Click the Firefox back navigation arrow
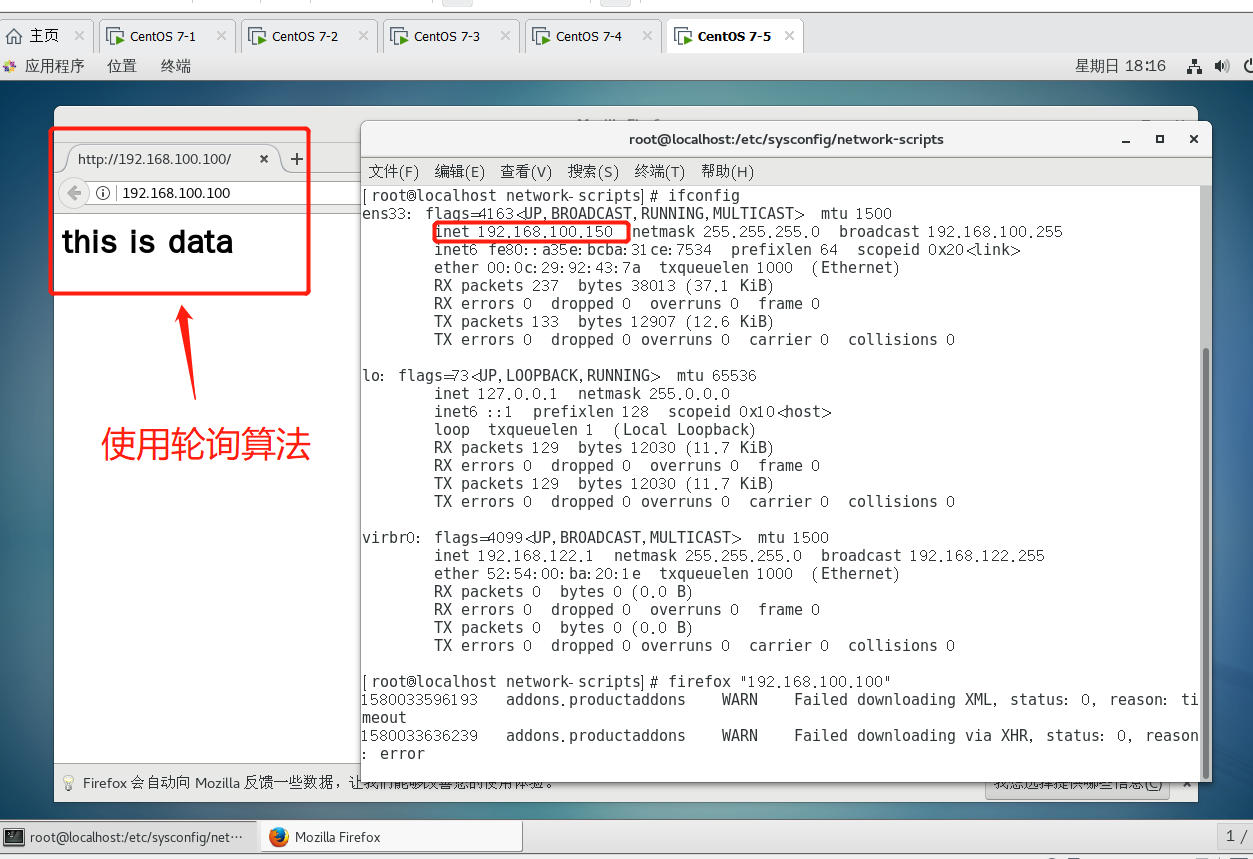 tap(74, 193)
